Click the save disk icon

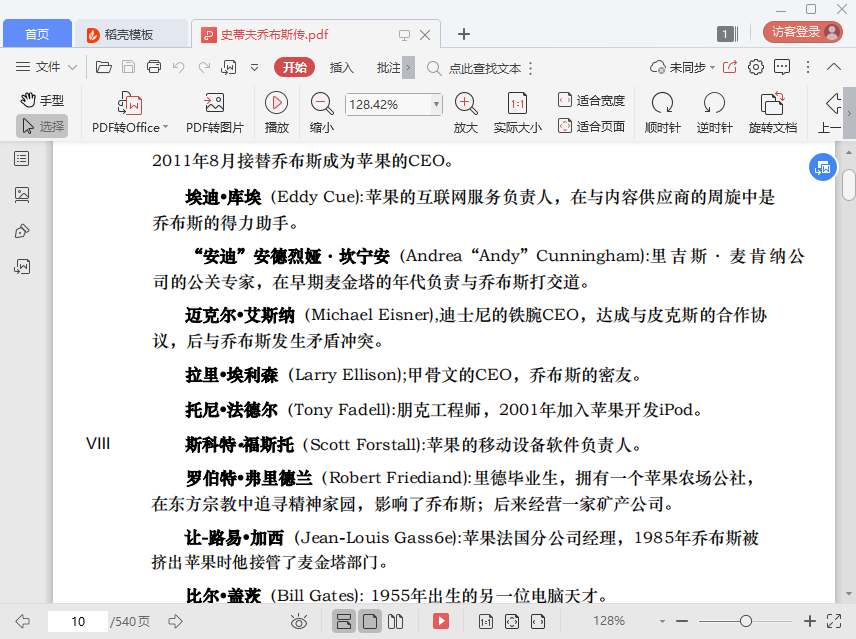click(128, 67)
